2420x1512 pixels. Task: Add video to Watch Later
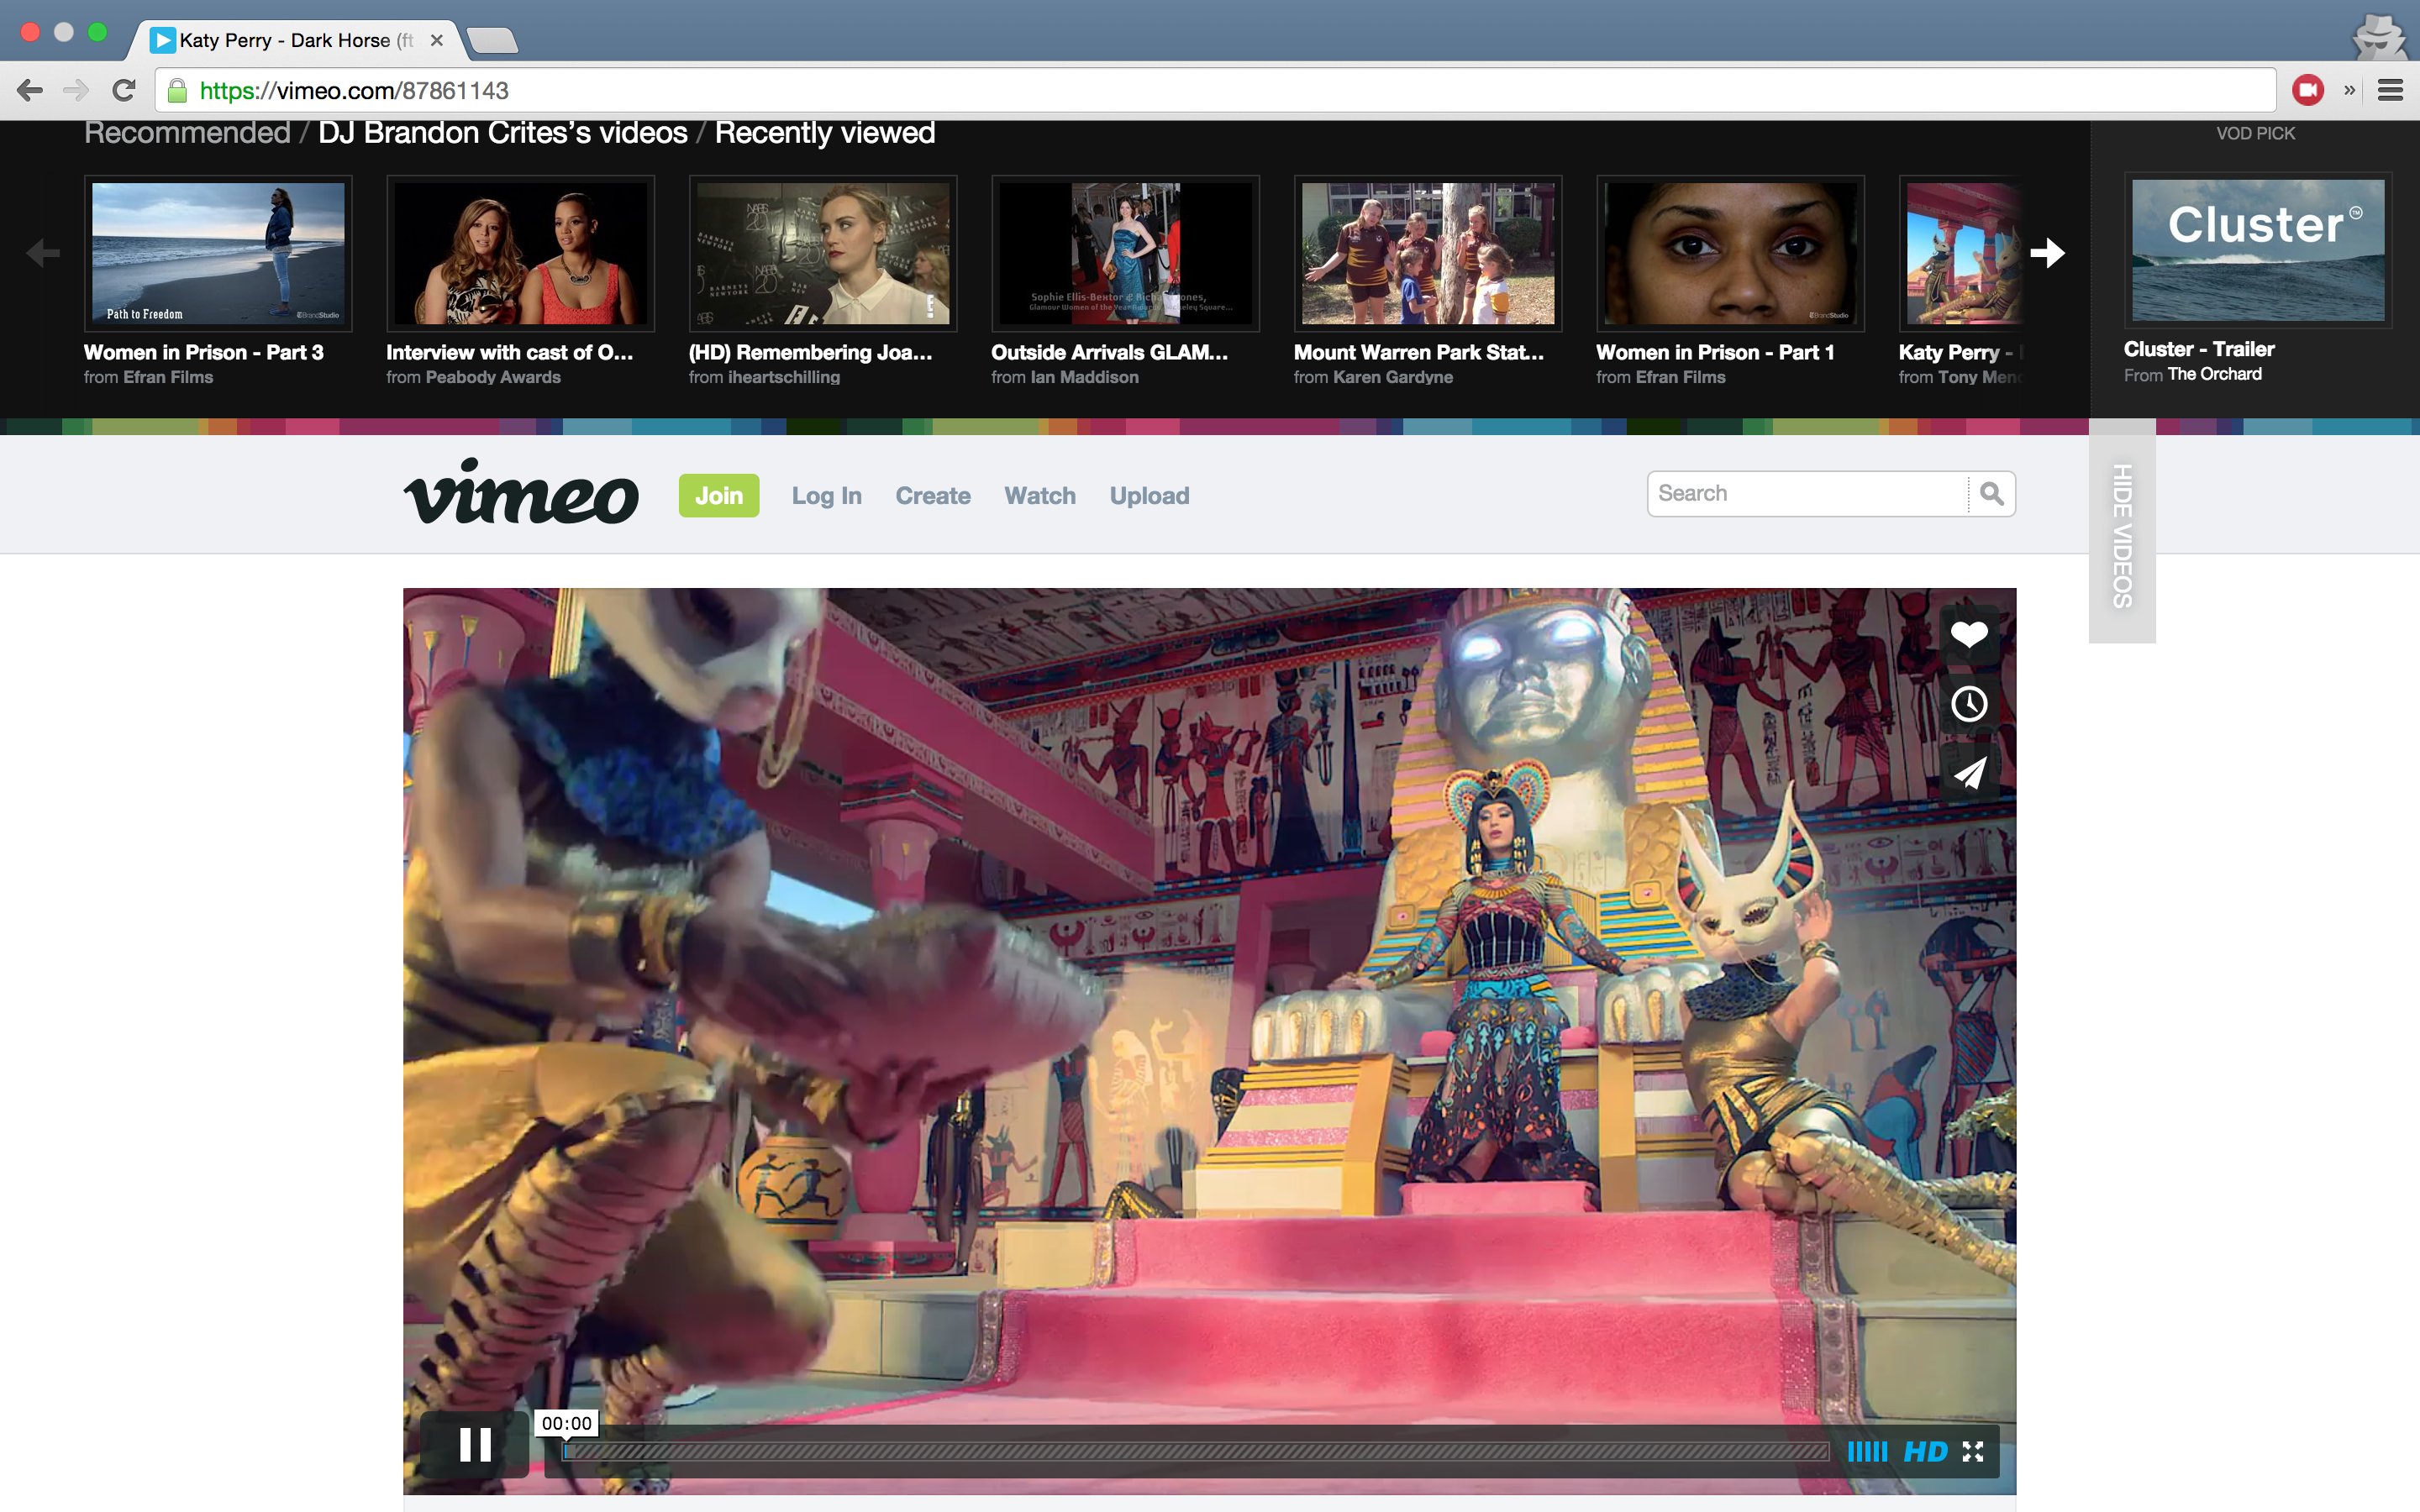pyautogui.click(x=1968, y=704)
